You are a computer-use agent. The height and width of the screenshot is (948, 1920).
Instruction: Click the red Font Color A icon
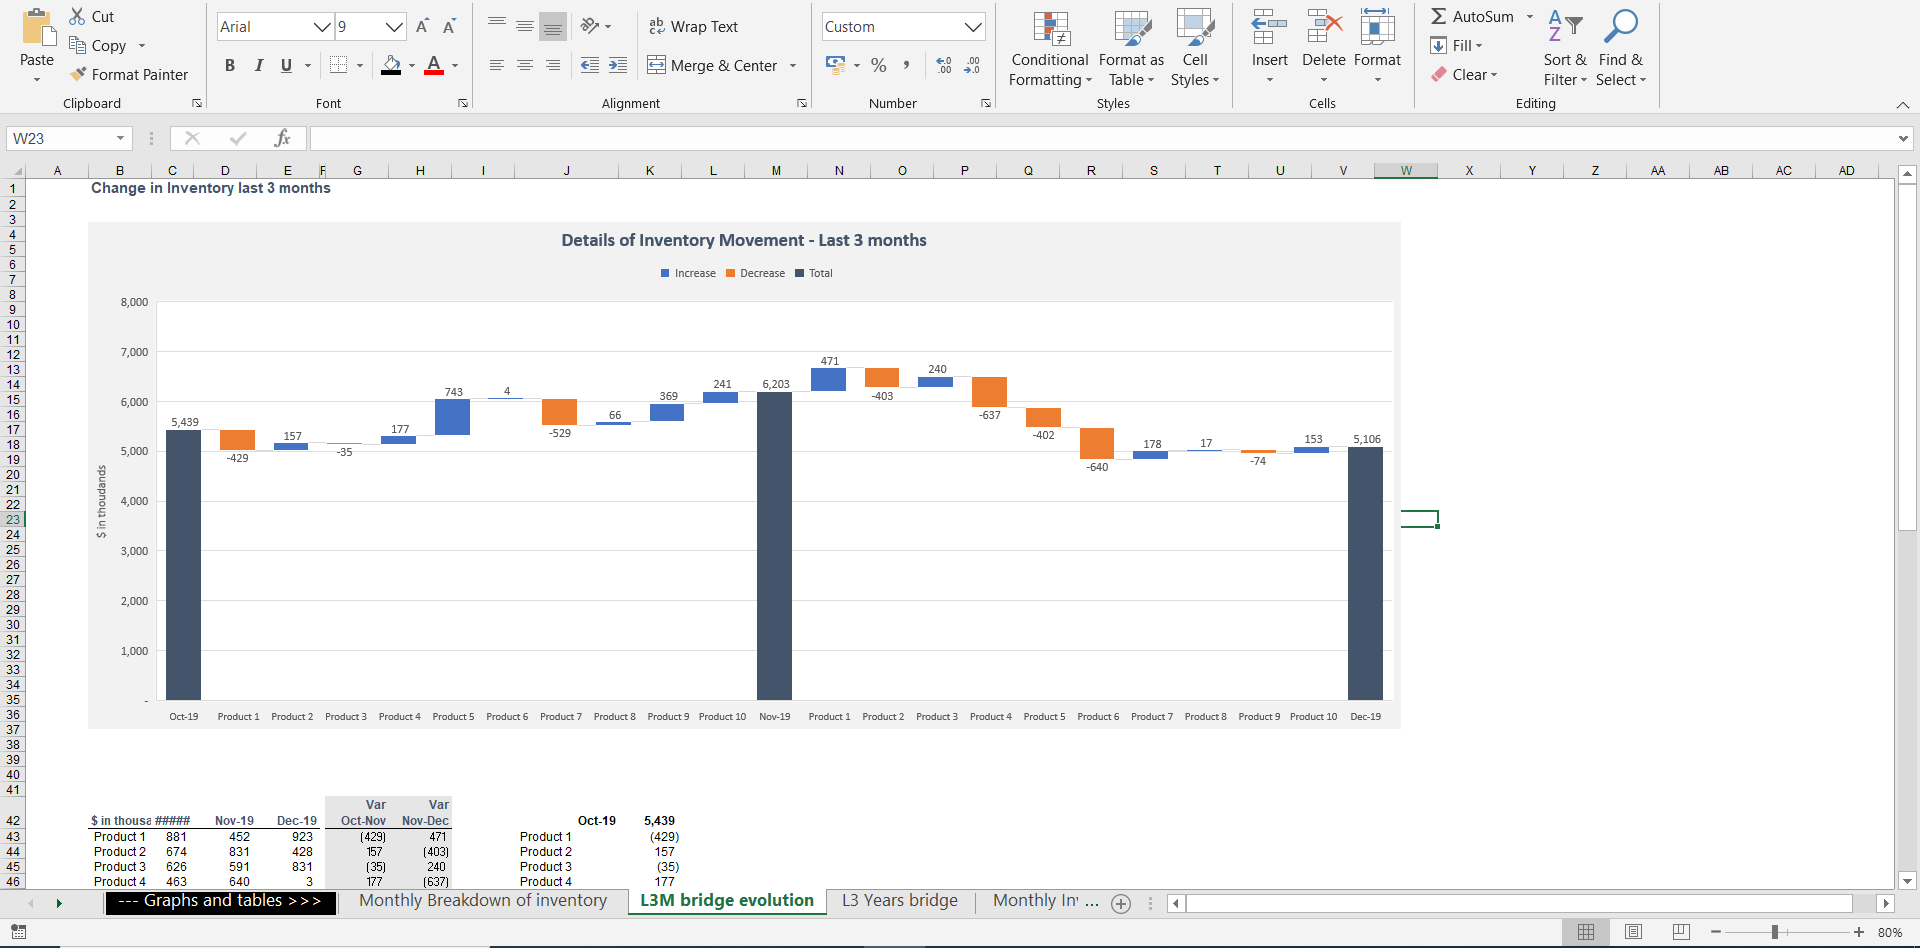434,65
